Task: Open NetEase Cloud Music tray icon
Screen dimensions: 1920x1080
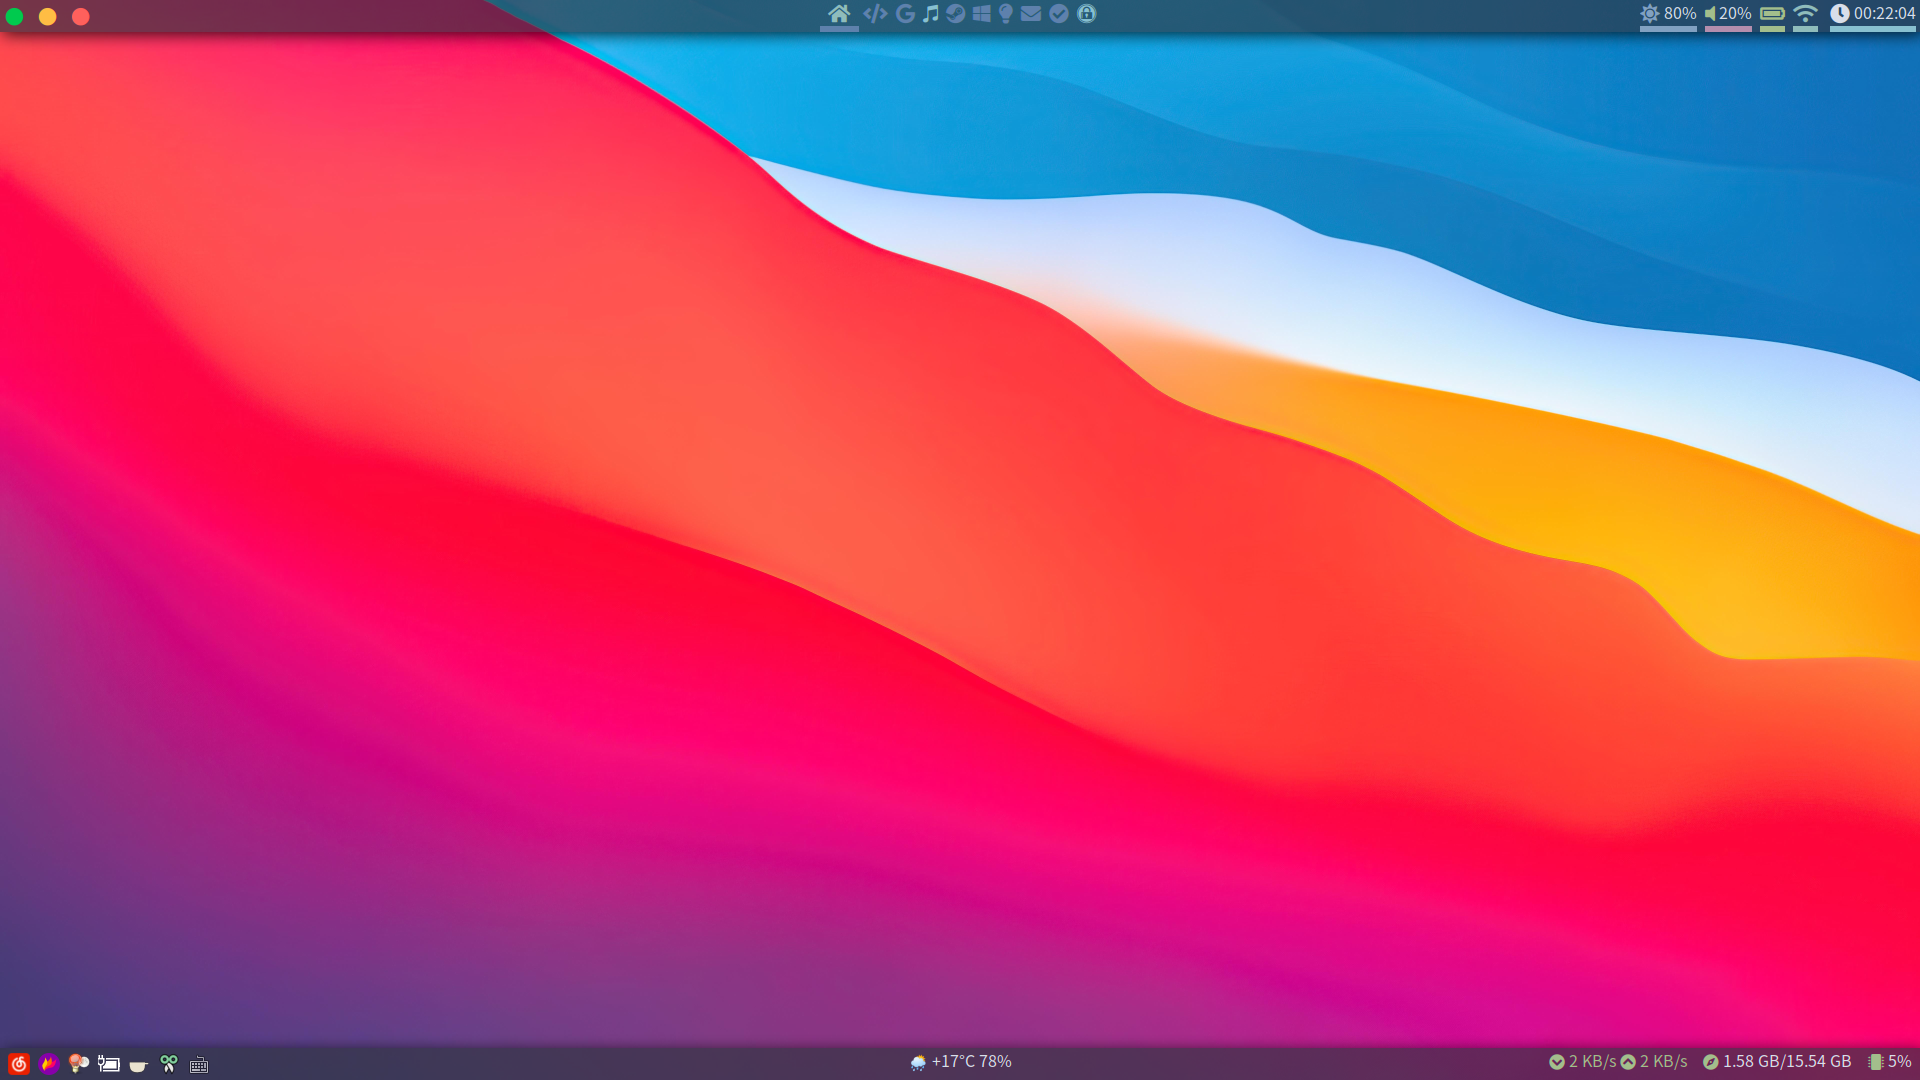Action: click(x=18, y=1064)
